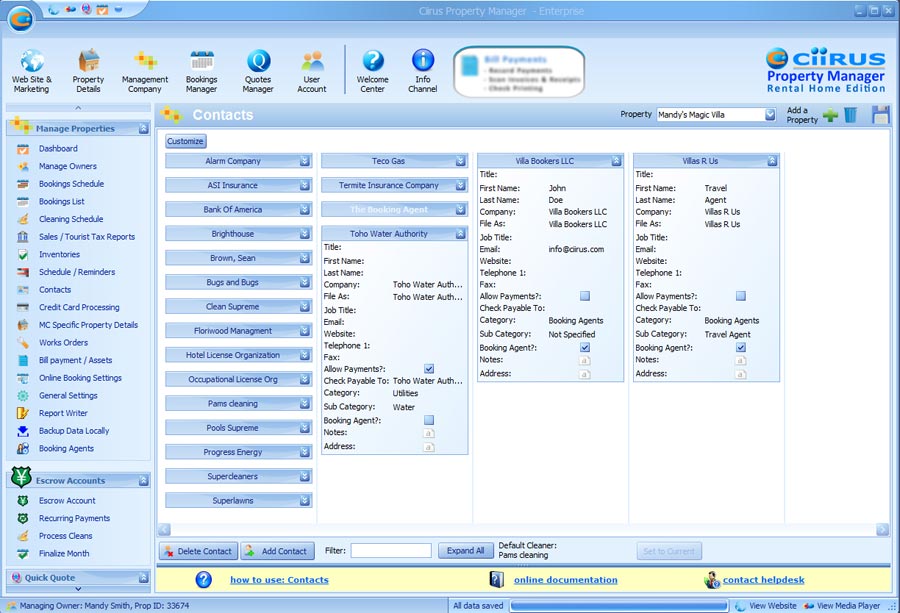Toggle Villas R Us Booking Agent checkbox
Viewport: 900px width, 613px height.
click(741, 347)
